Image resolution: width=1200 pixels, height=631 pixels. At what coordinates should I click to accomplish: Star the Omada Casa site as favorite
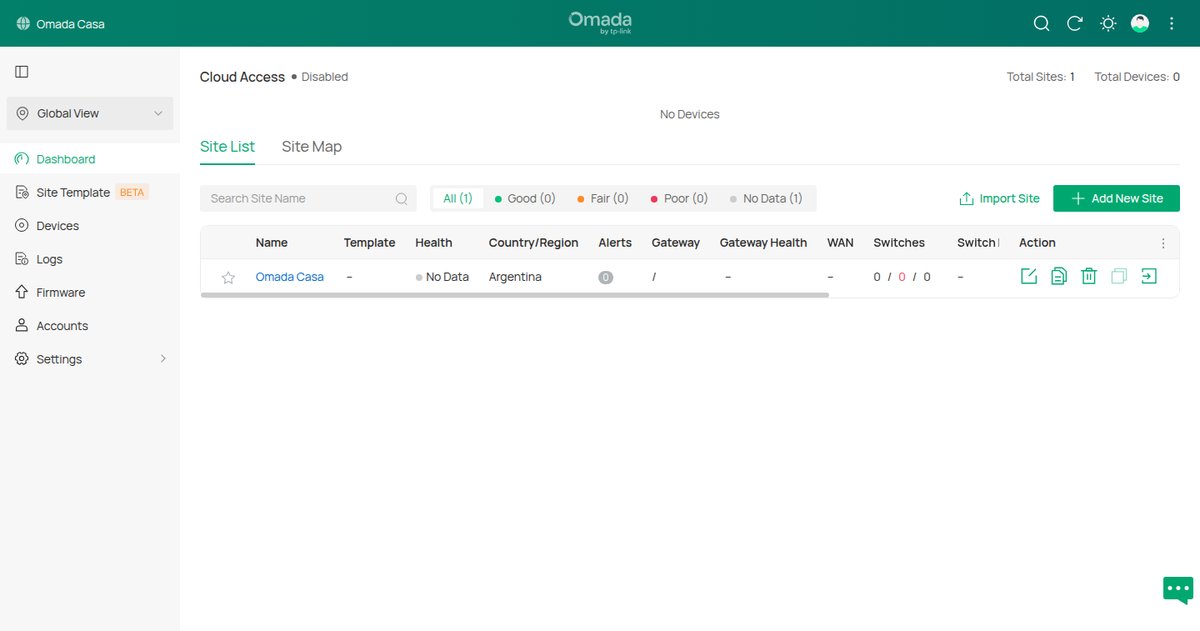point(228,278)
